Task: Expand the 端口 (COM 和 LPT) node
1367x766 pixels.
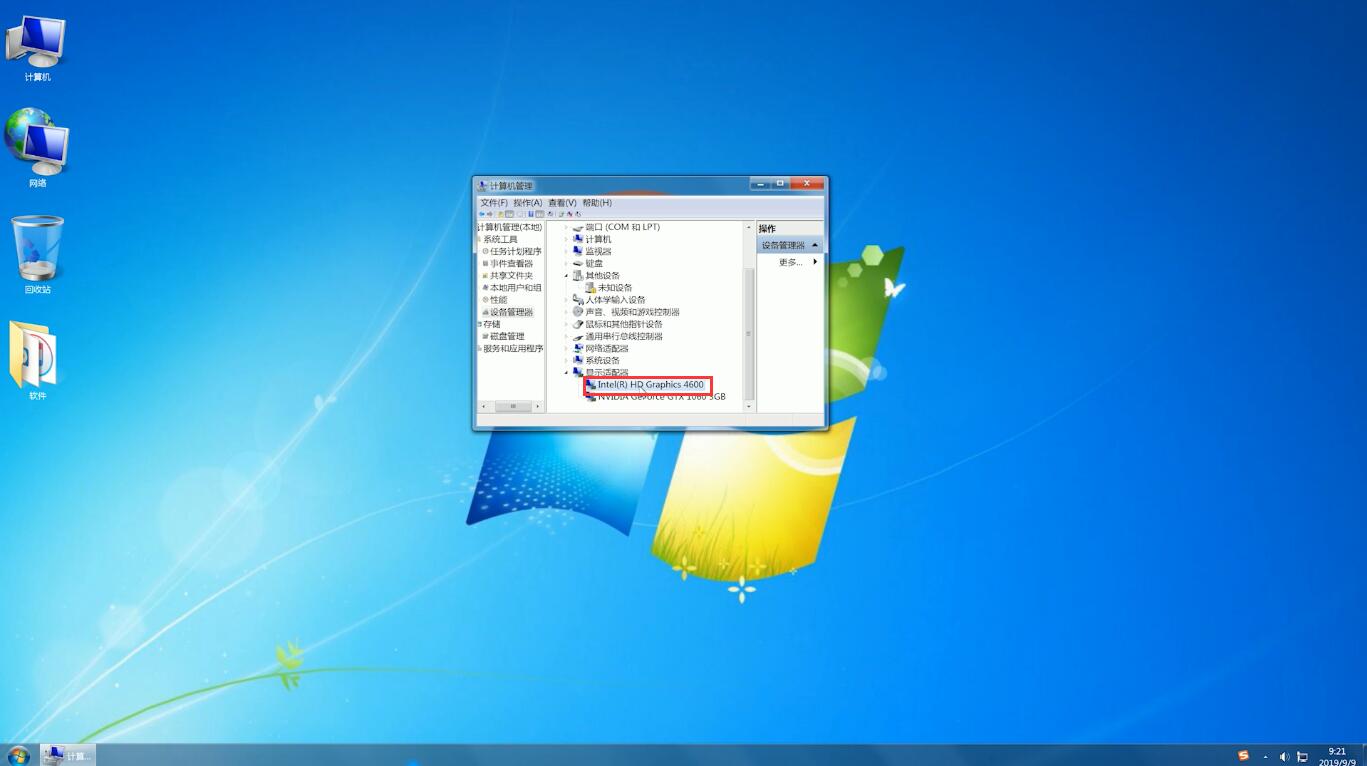Action: [x=566, y=227]
